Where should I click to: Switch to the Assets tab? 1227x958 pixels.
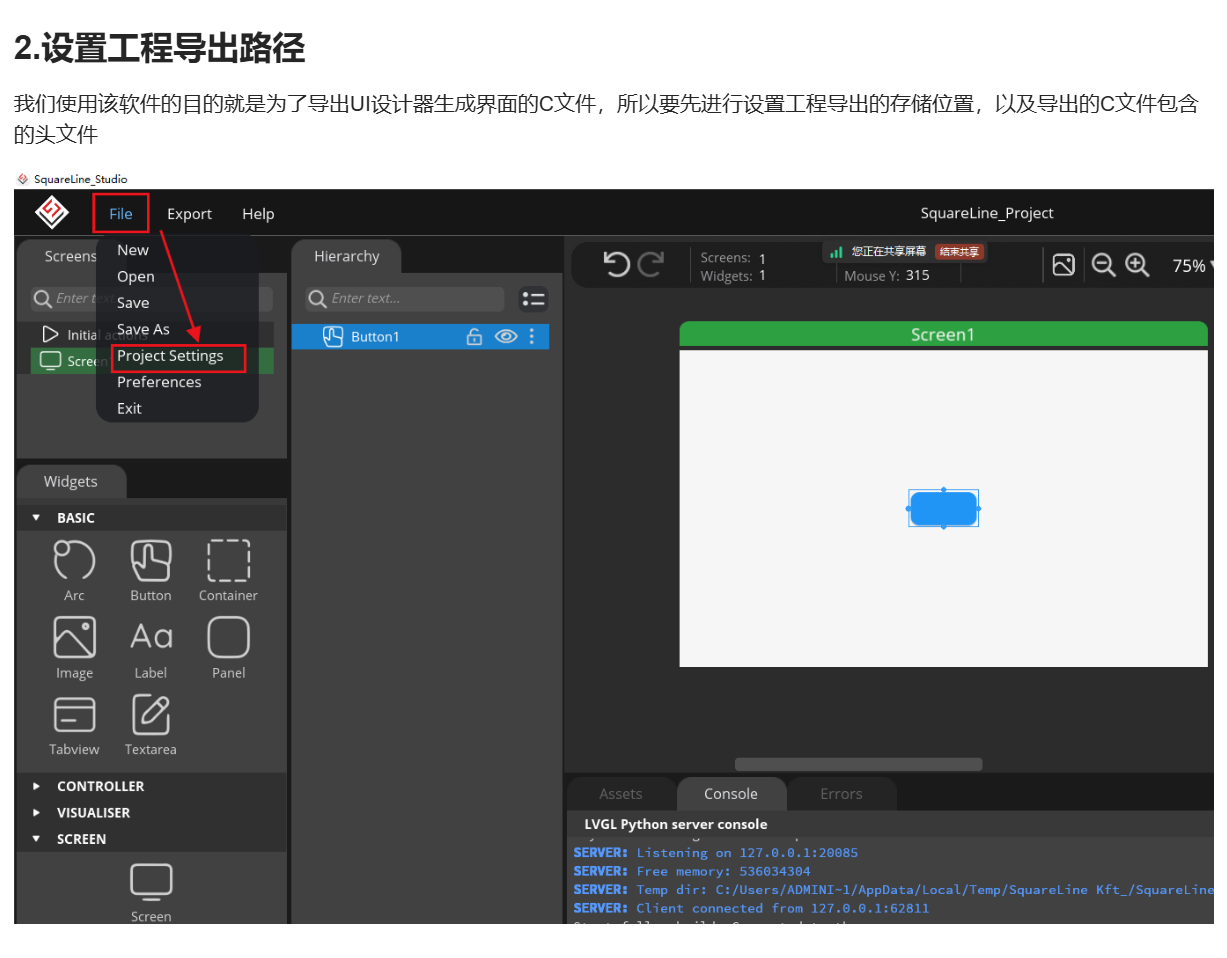click(x=621, y=793)
